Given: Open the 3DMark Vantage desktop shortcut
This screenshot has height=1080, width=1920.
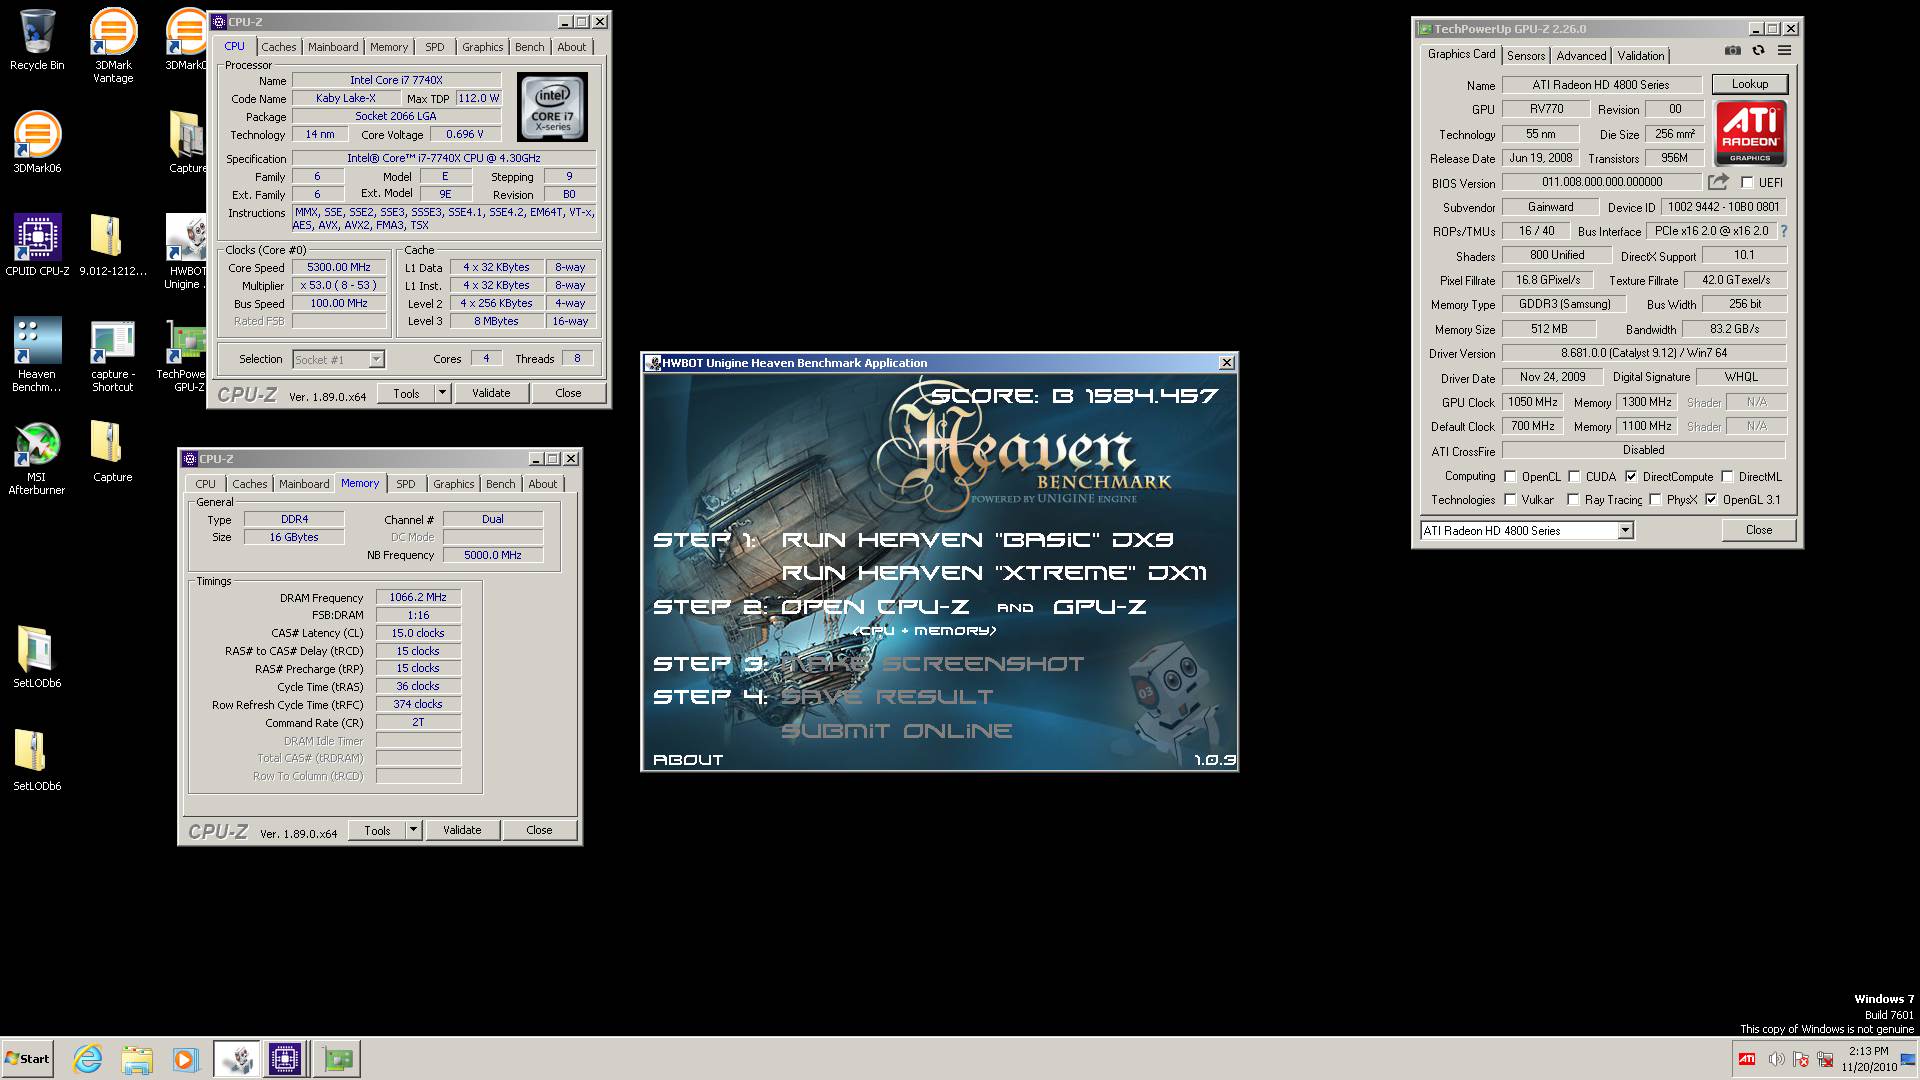Looking at the screenshot, I should (x=113, y=45).
